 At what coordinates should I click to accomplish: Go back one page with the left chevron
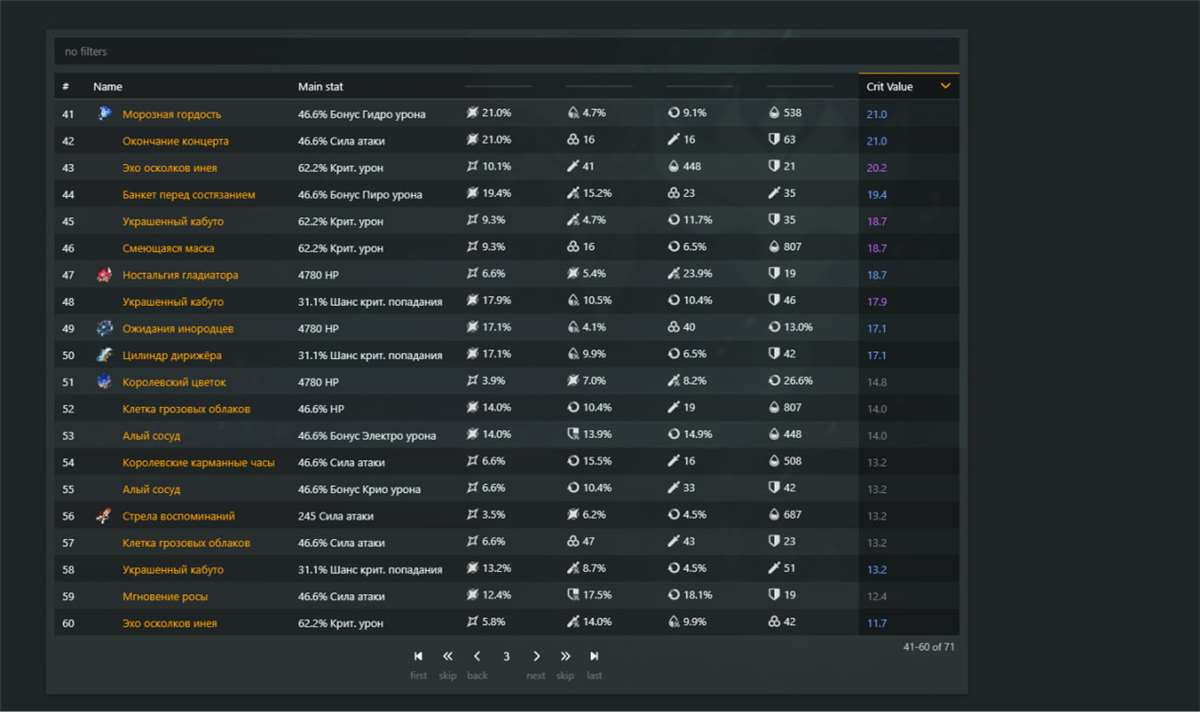(x=477, y=656)
